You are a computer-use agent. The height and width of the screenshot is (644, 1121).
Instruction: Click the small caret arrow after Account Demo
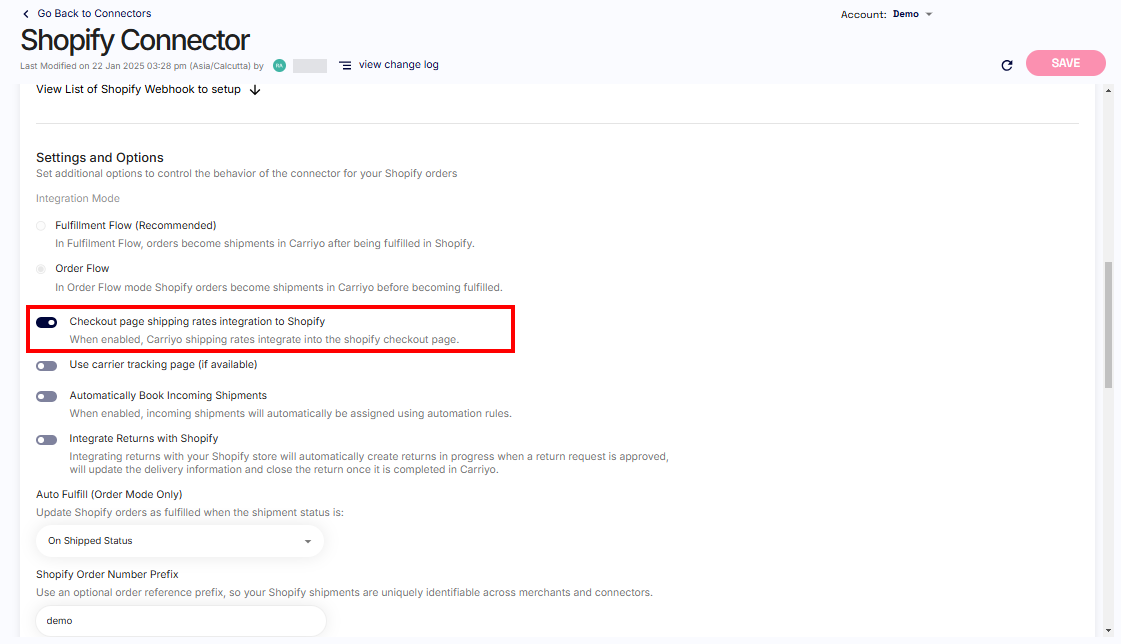pyautogui.click(x=929, y=14)
